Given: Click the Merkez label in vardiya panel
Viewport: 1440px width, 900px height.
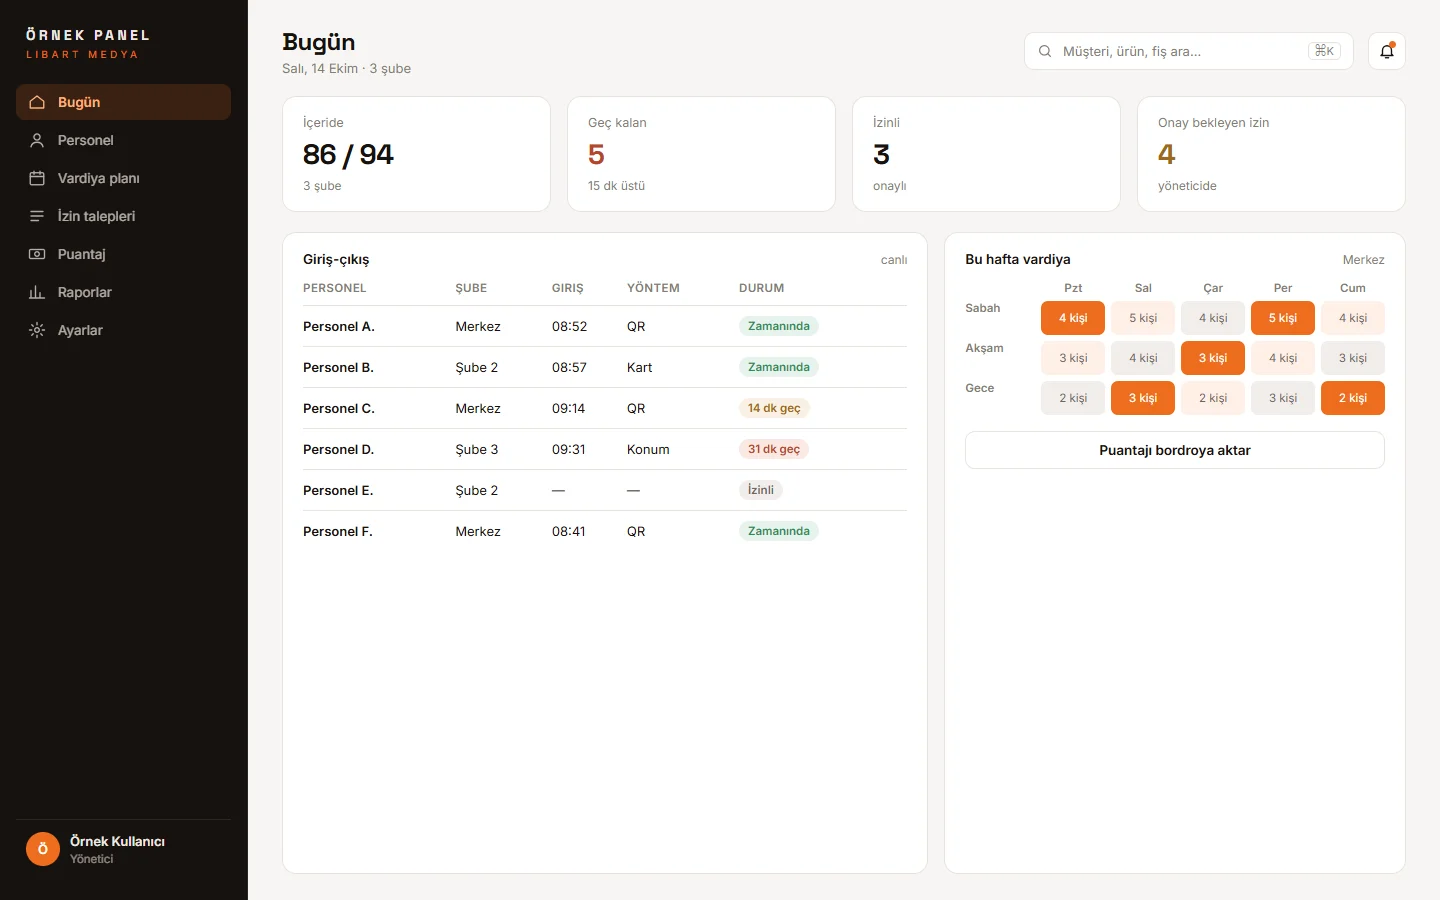Looking at the screenshot, I should [1364, 260].
